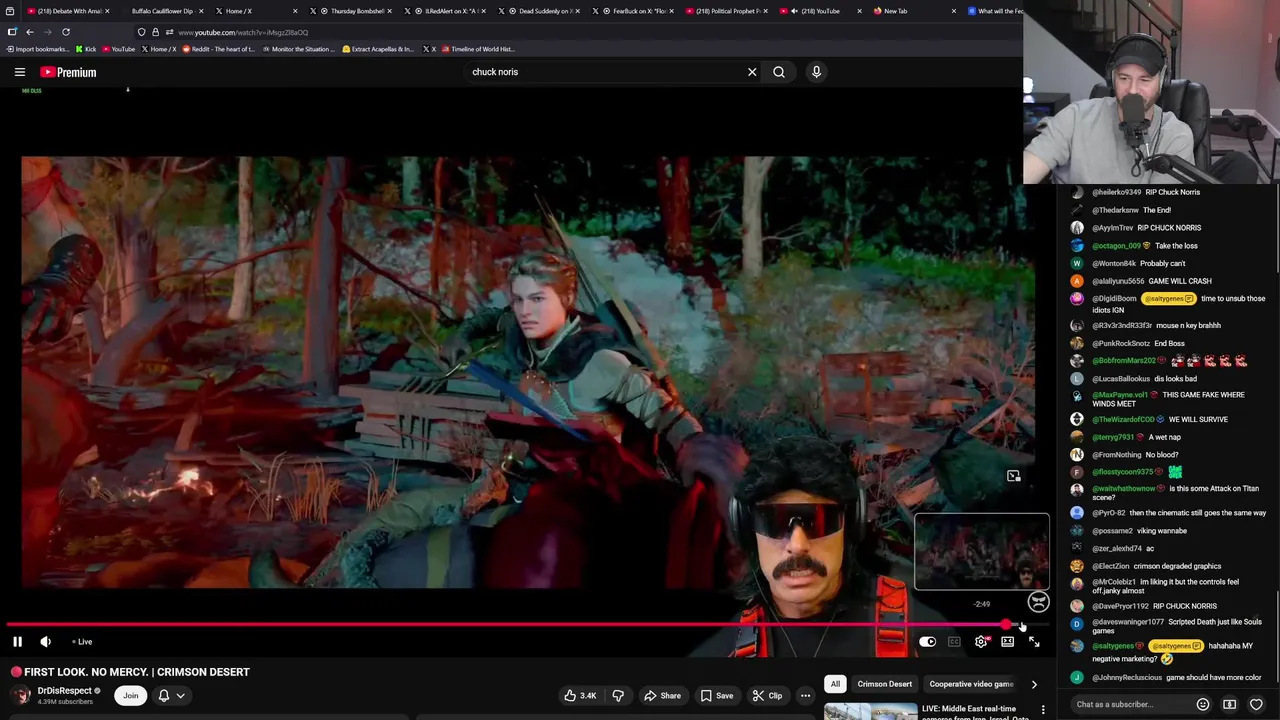Click the red progress bar scrubber handle

pos(1005,625)
